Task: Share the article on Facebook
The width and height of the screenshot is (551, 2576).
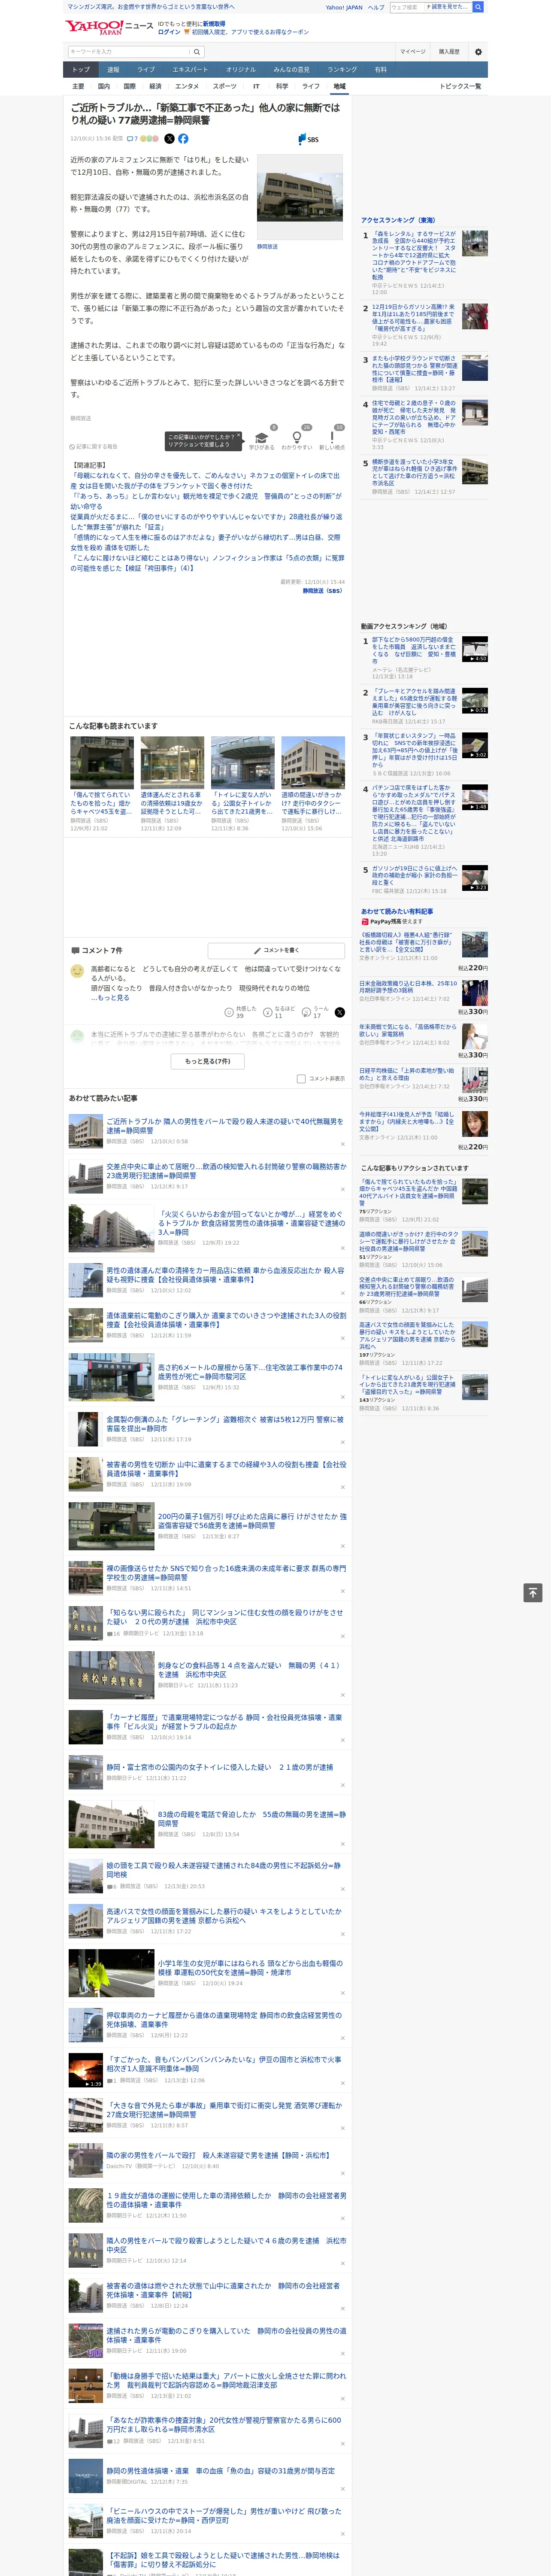Action: tap(183, 139)
